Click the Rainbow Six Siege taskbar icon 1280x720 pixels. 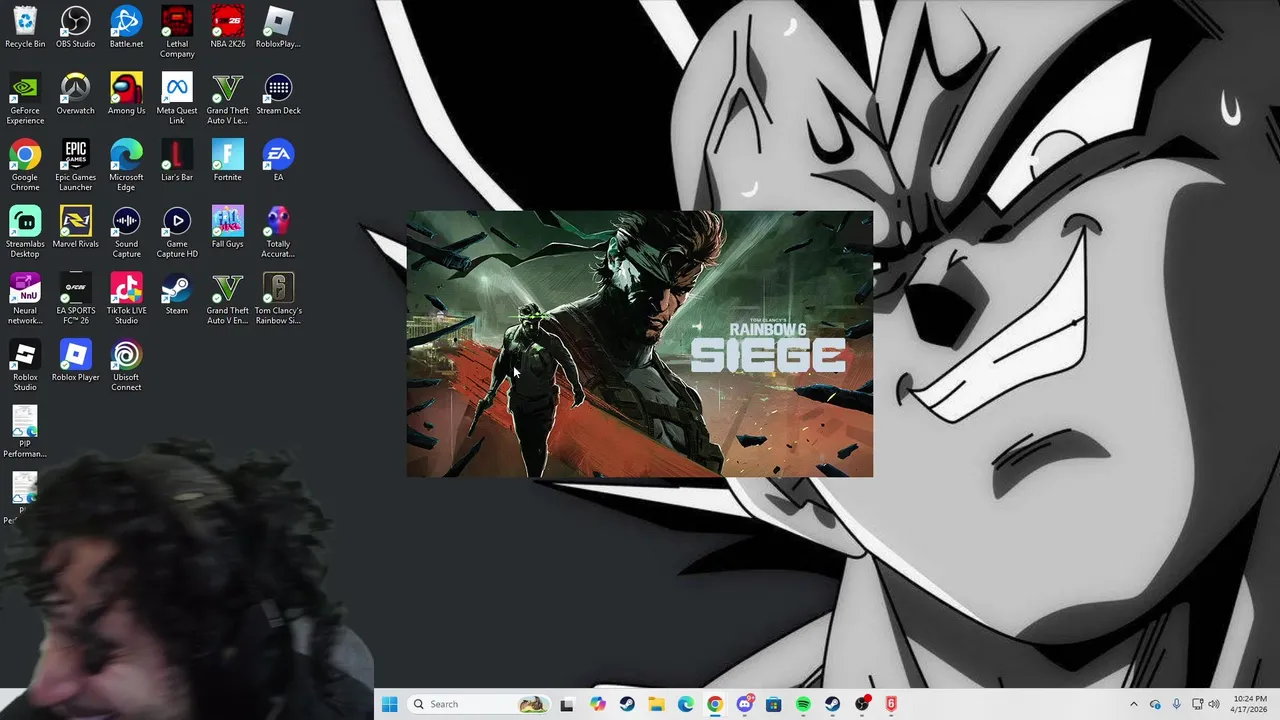coord(891,704)
